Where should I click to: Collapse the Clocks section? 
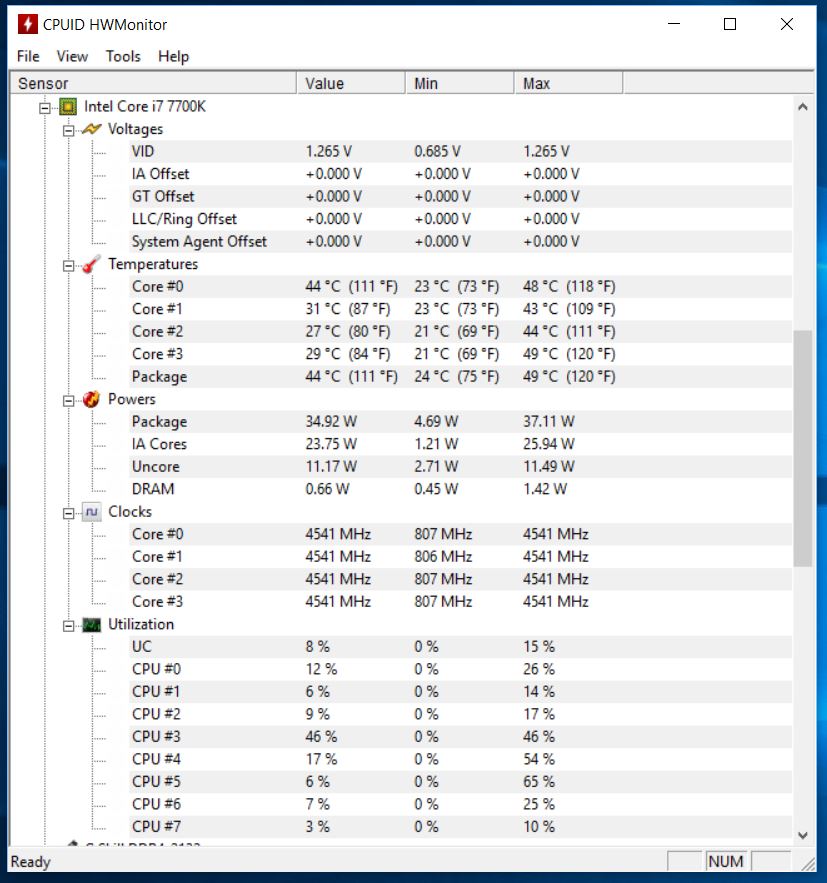pyautogui.click(x=69, y=513)
